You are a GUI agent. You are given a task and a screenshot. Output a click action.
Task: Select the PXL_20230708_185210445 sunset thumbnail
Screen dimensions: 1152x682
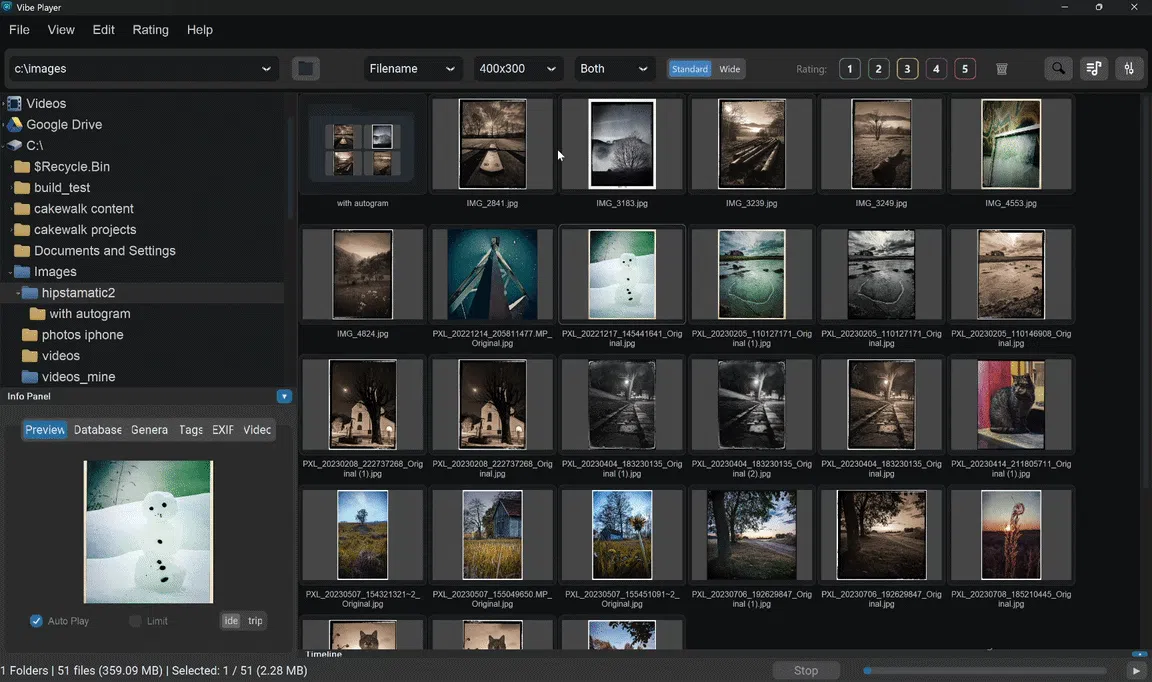pyautogui.click(x=1011, y=535)
